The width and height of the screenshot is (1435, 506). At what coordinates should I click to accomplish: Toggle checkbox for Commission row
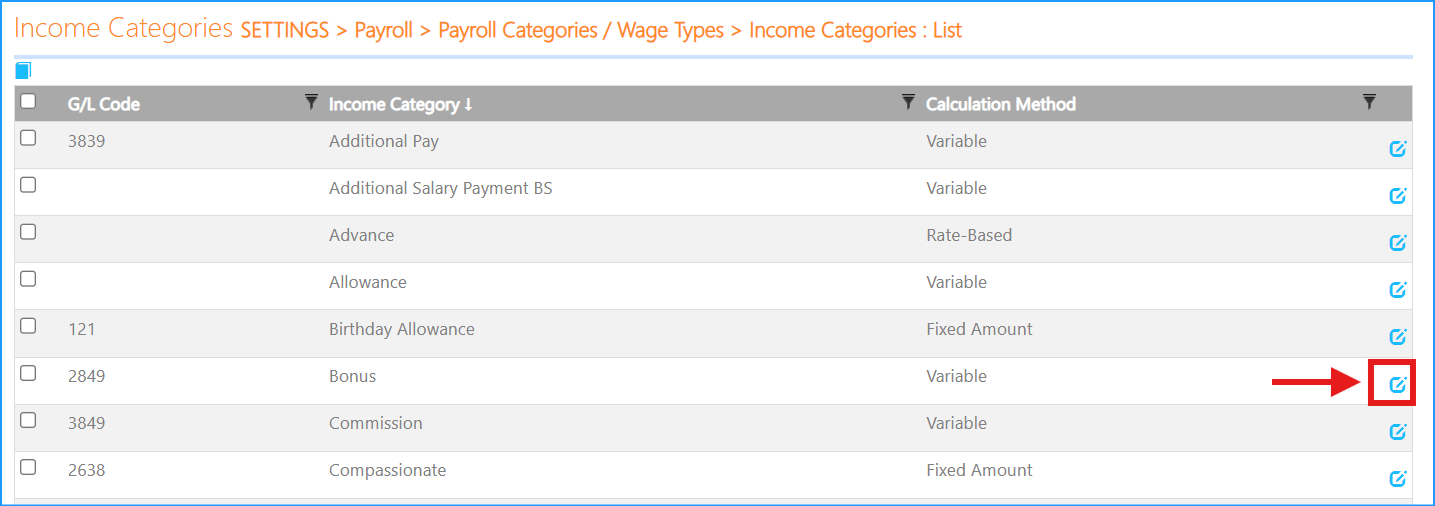28,420
